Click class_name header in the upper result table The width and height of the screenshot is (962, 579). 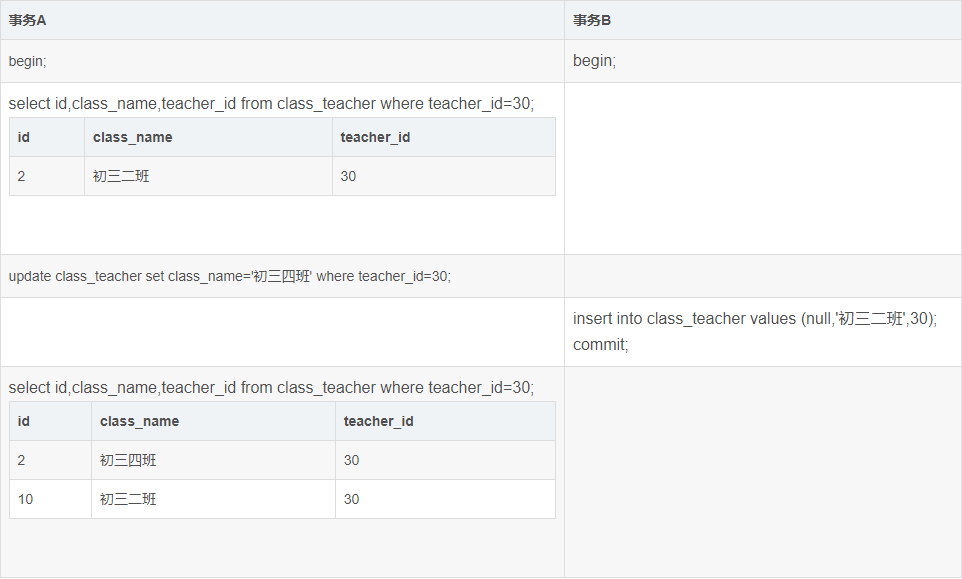(132, 137)
